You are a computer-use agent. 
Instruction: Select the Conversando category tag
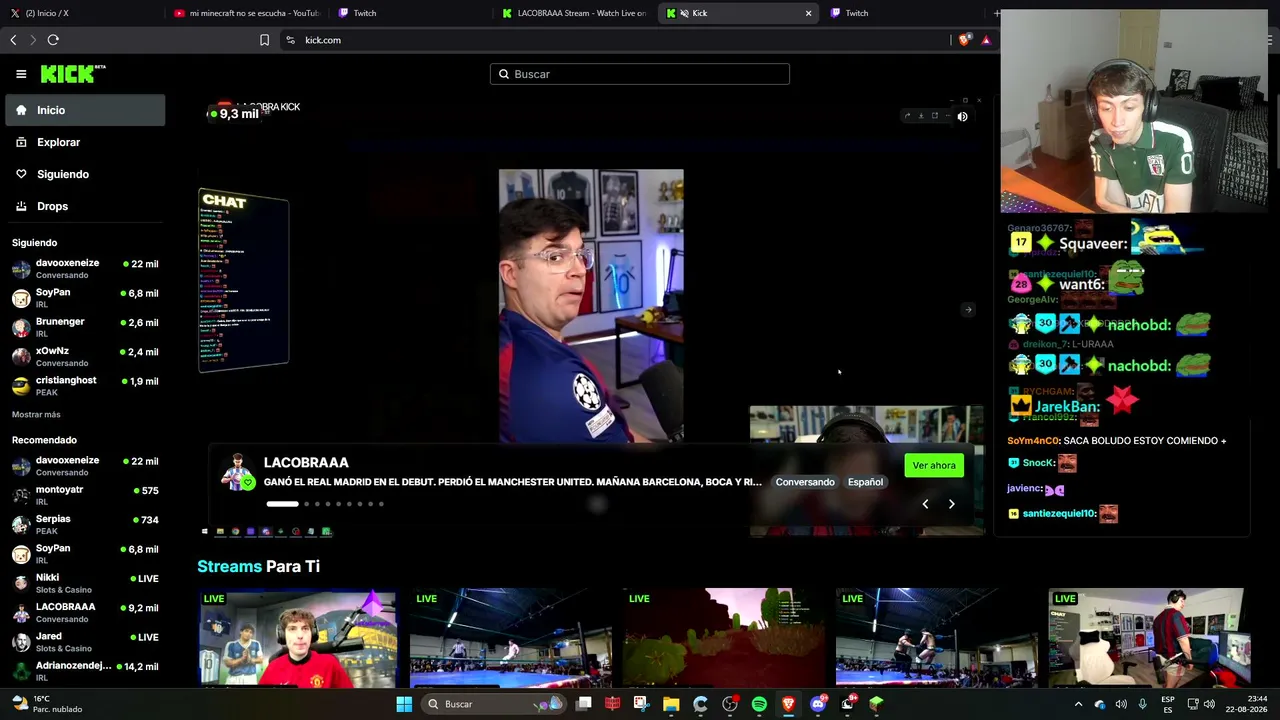coord(805,482)
